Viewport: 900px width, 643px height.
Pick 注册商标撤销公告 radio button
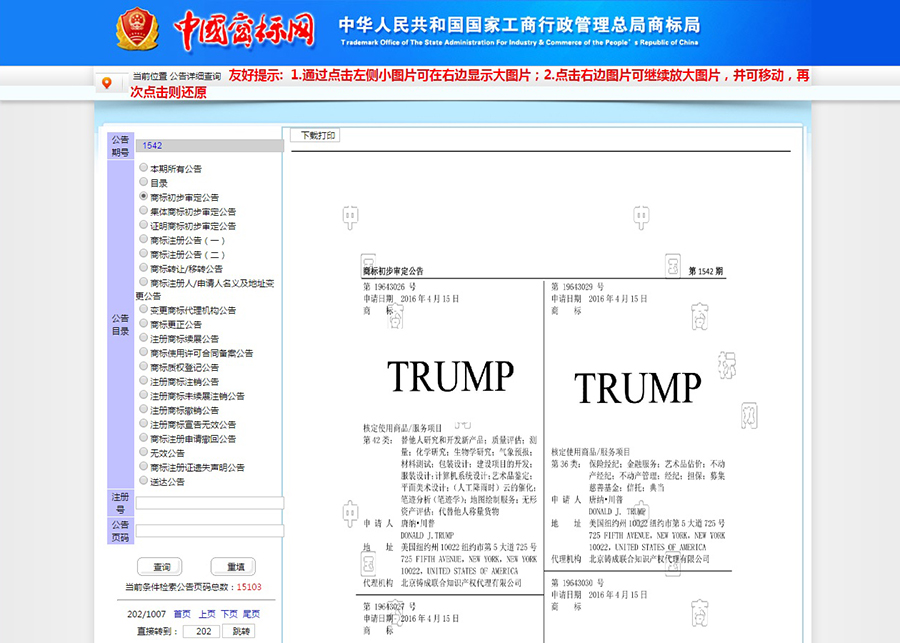143,409
